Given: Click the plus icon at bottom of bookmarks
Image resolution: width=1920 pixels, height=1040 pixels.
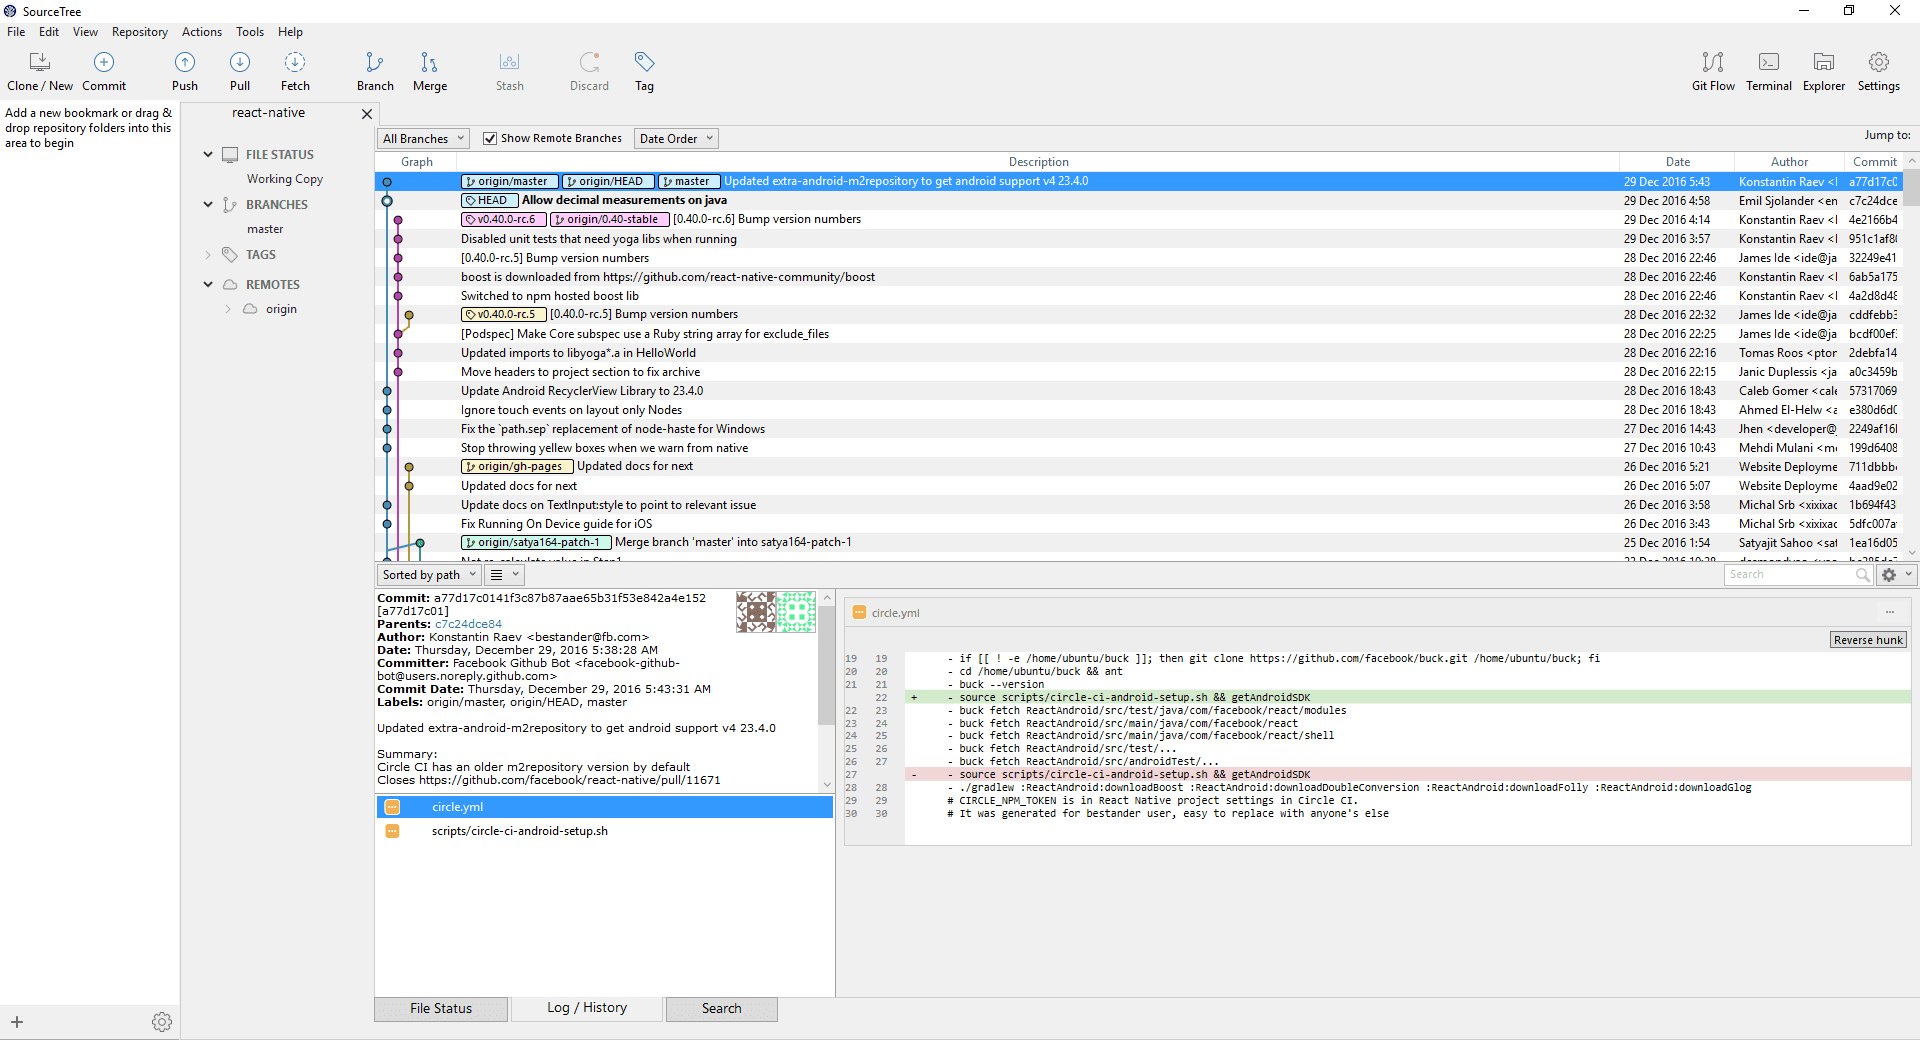Looking at the screenshot, I should (x=17, y=1022).
